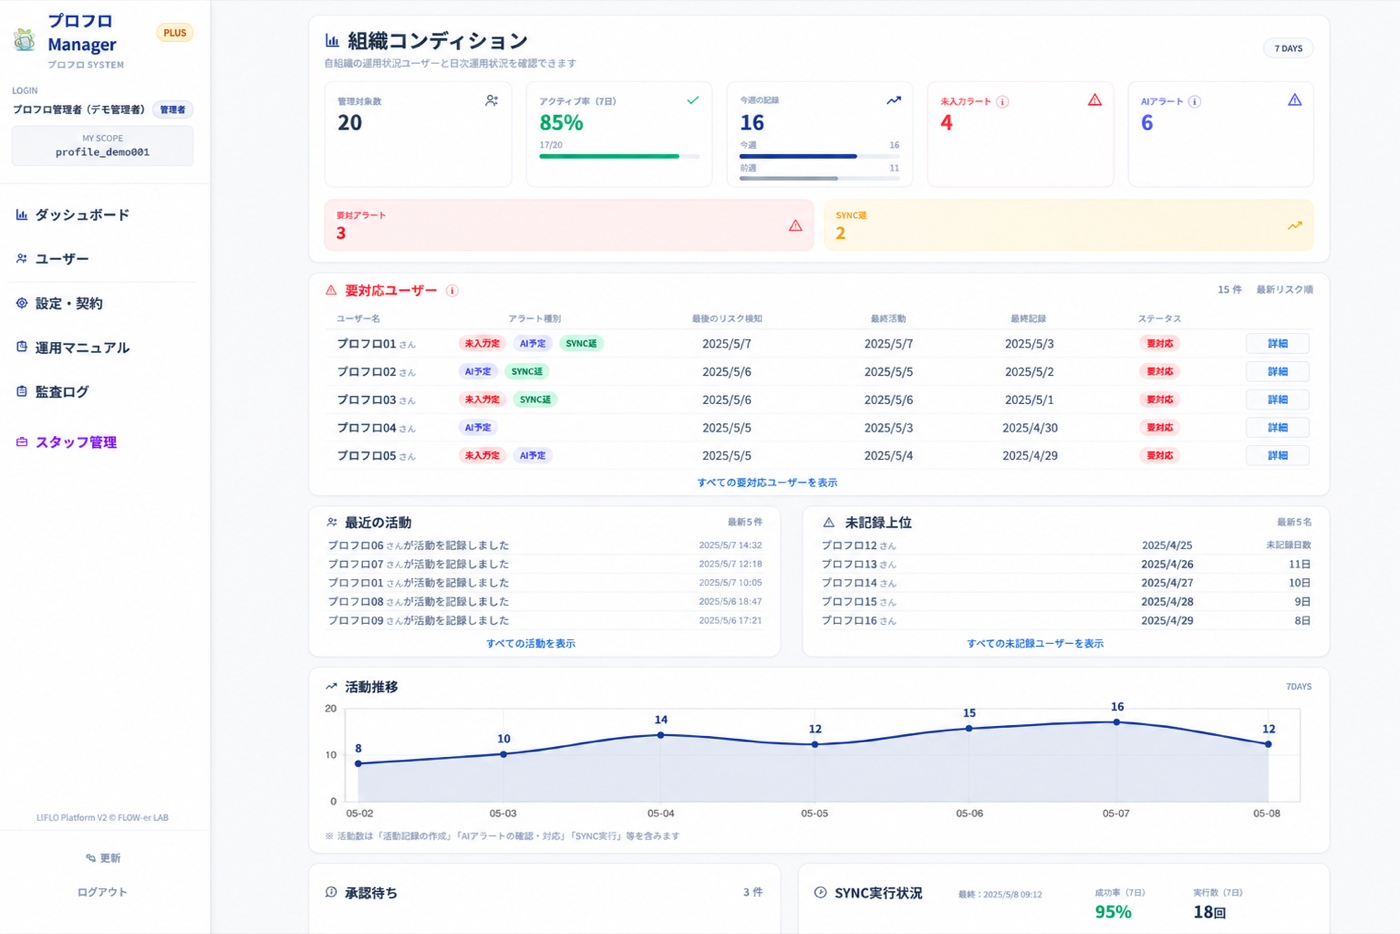The width and height of the screenshot is (1400, 934).
Task: Click the すべての未記録ユーザーを表示 link
Action: pos(1035,643)
